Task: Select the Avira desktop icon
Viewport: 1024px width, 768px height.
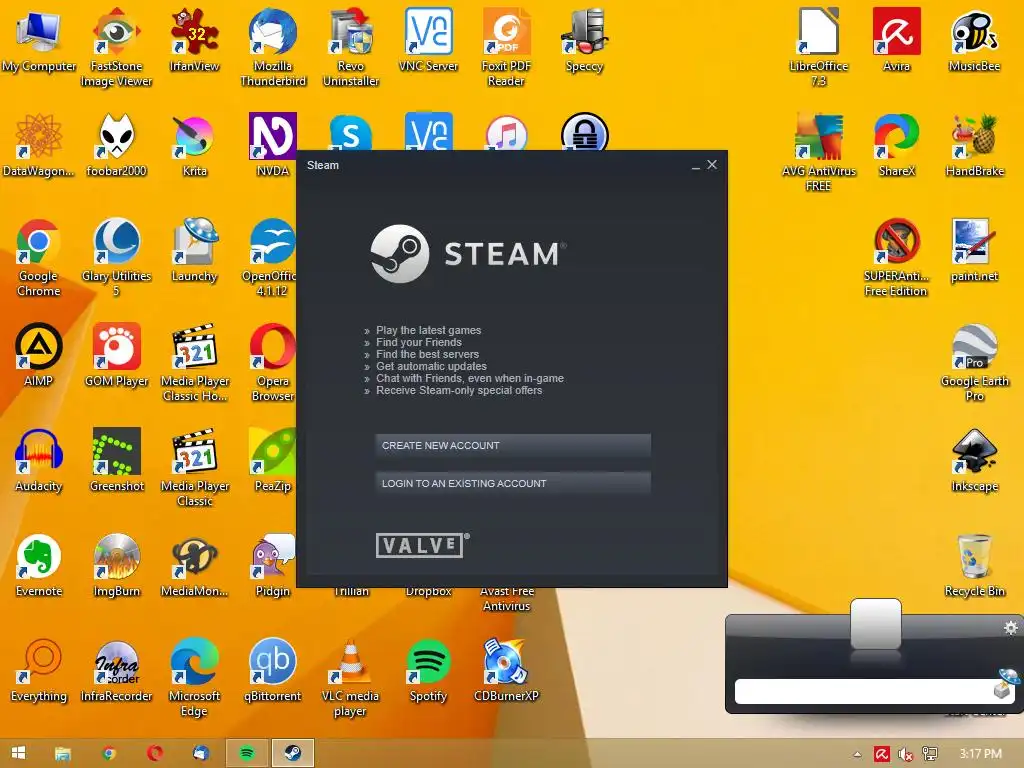Action: coord(897,40)
